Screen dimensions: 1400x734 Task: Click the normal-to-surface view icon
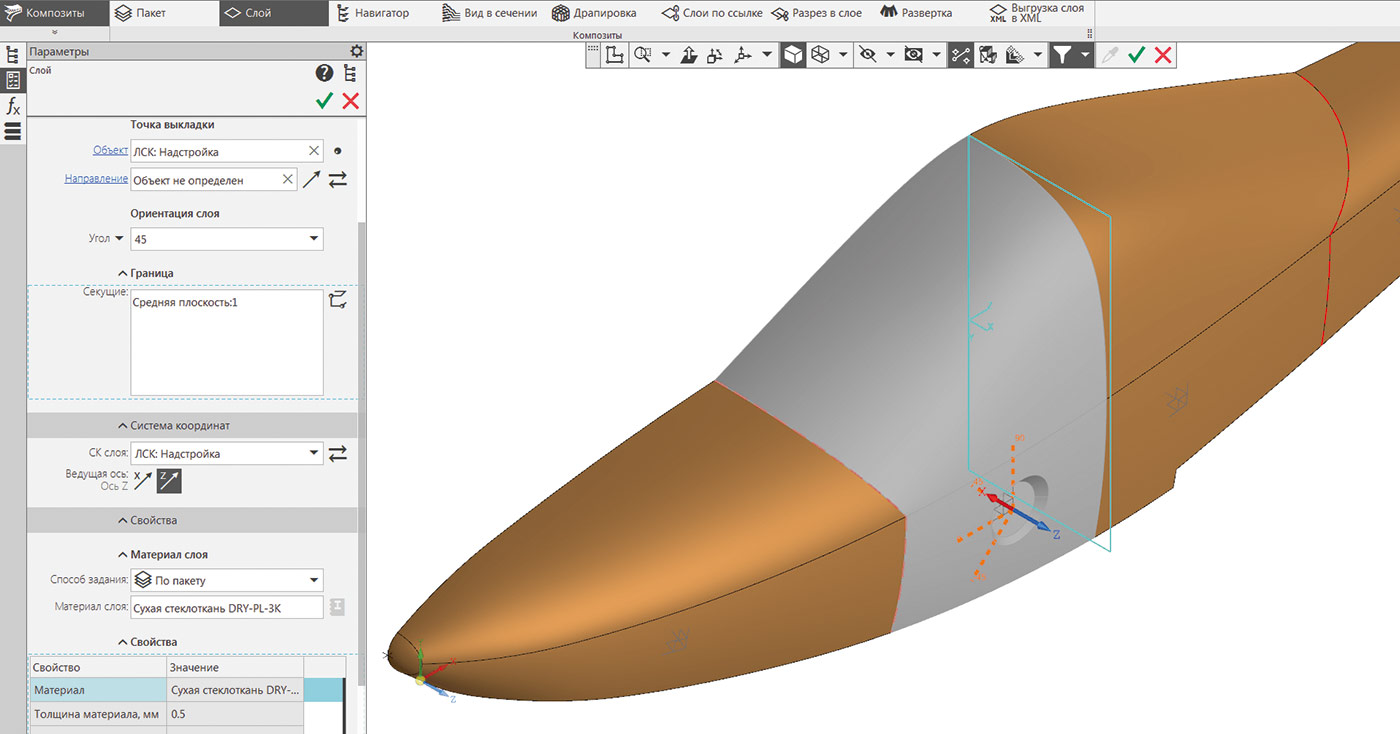point(689,55)
